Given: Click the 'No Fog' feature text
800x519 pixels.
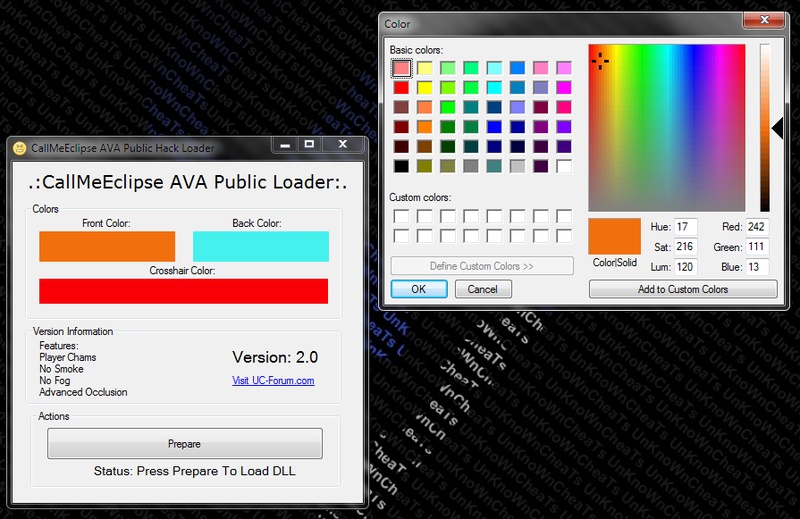Looking at the screenshot, I should (x=55, y=381).
